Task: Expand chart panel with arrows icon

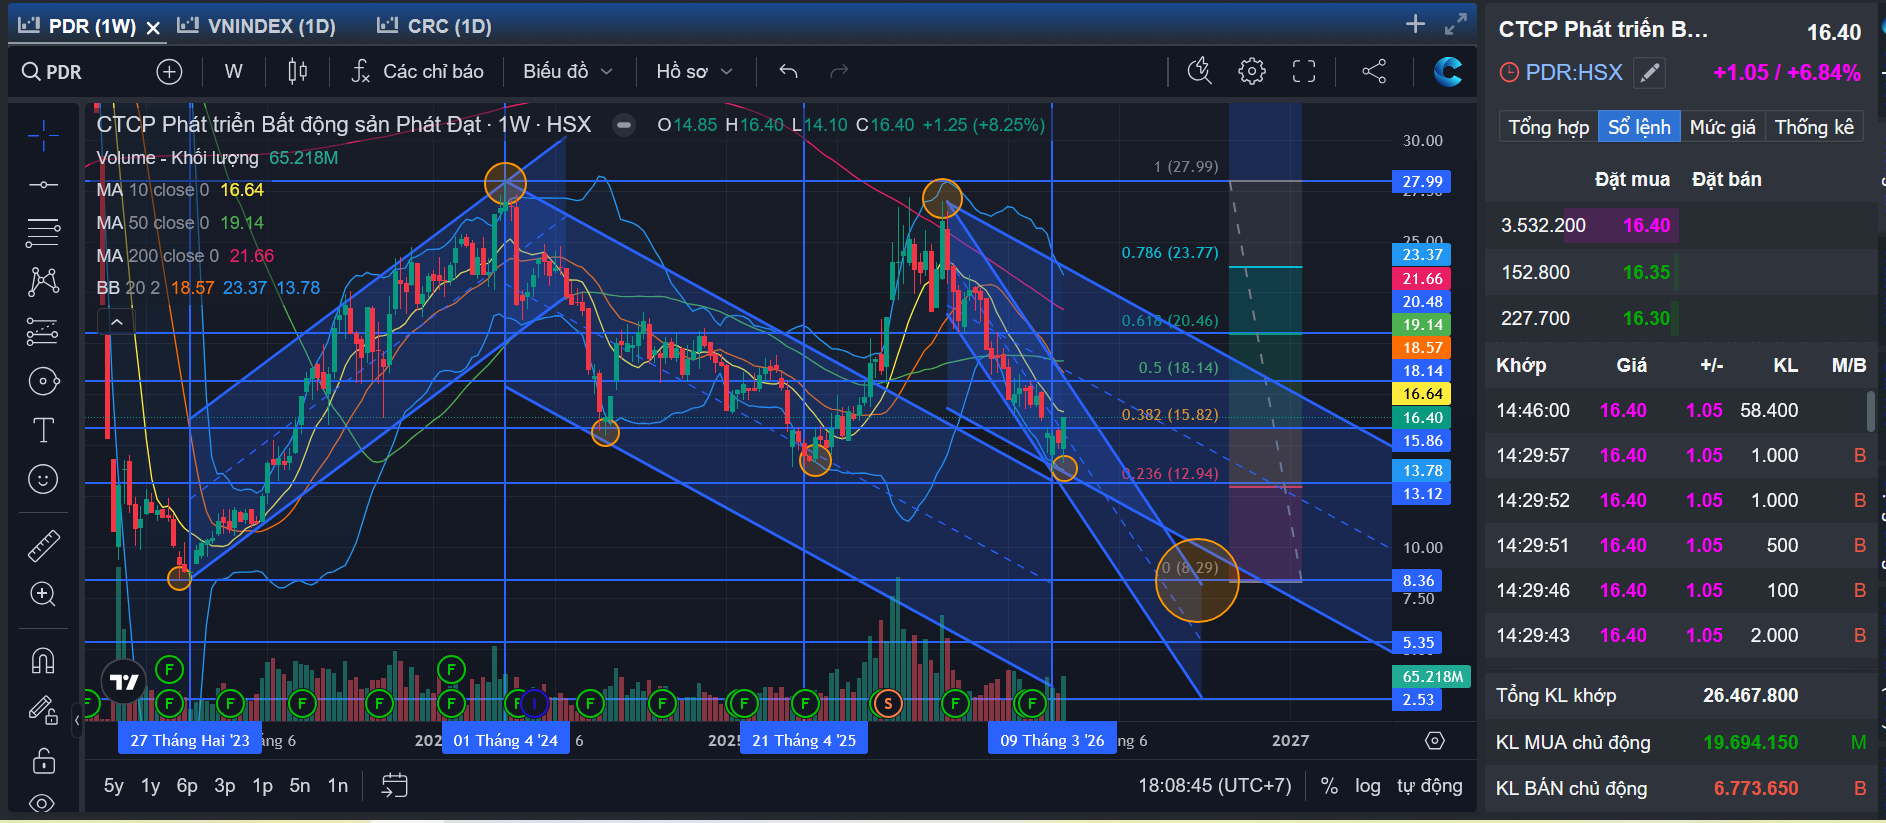Action: (x=1456, y=25)
